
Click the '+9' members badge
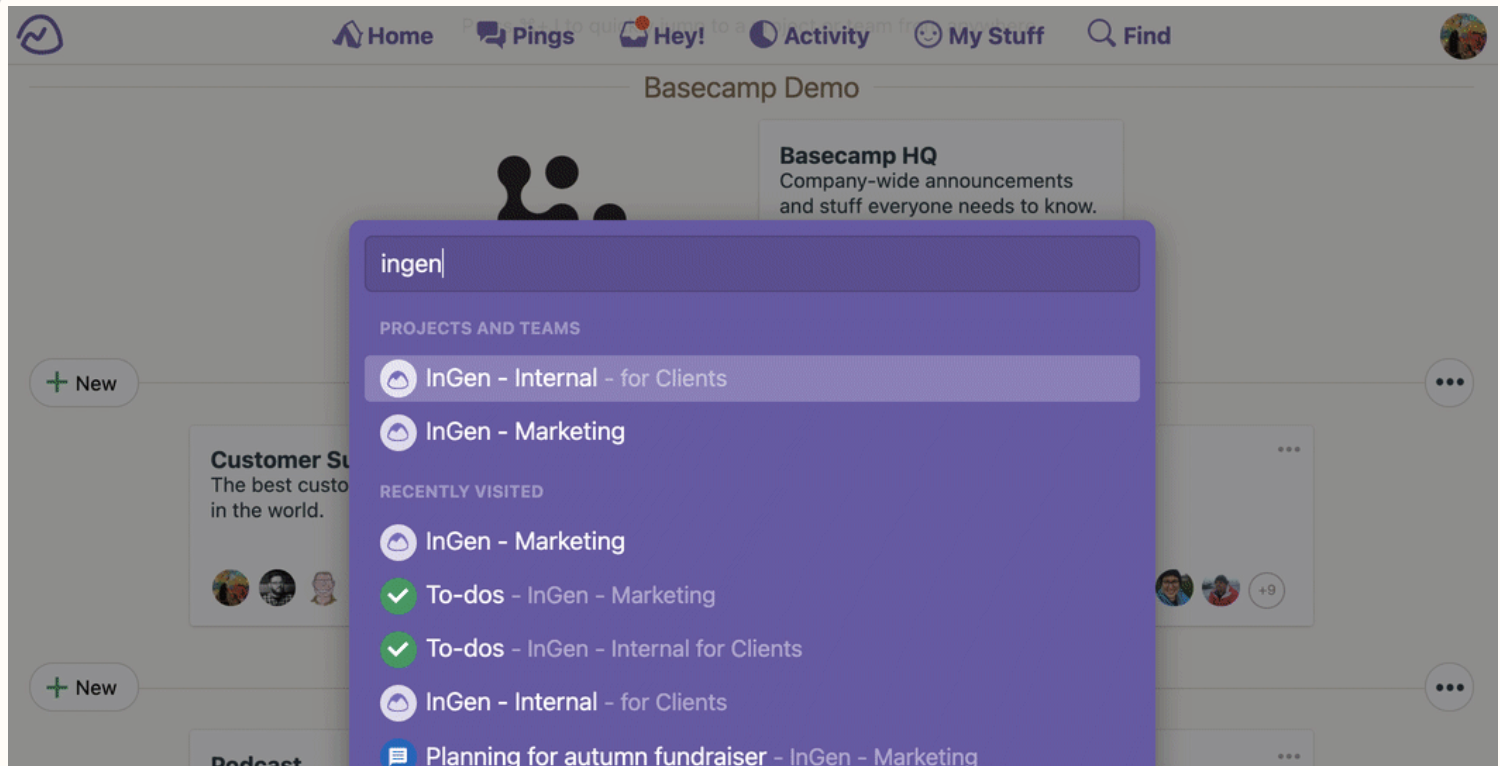(1267, 590)
